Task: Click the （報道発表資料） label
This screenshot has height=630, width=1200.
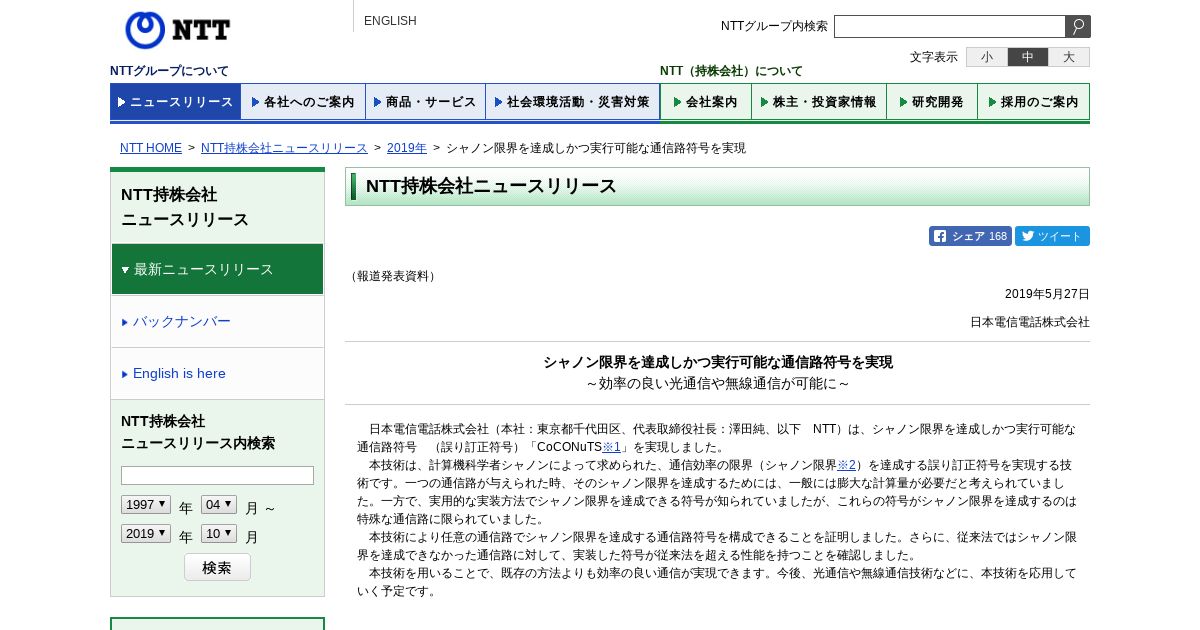Action: tap(392, 276)
